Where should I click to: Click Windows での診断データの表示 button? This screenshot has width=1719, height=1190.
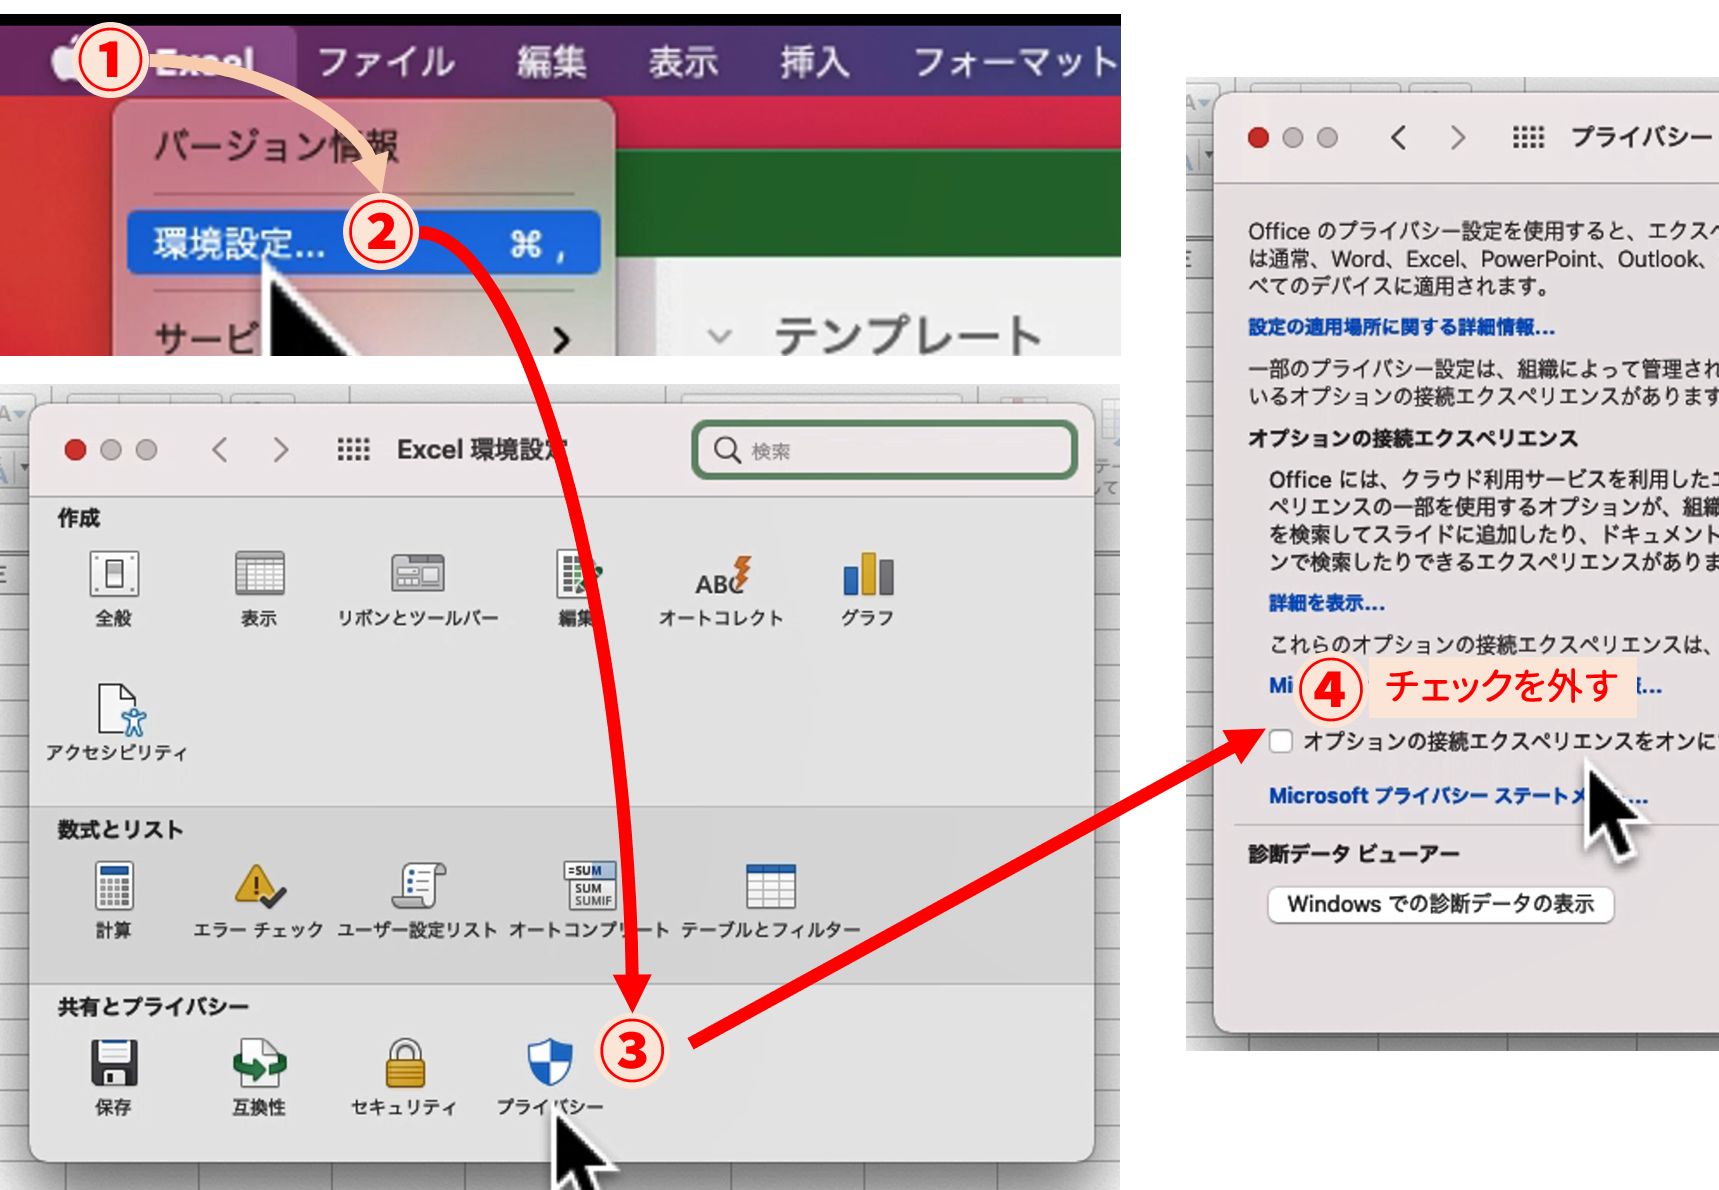tap(1441, 904)
